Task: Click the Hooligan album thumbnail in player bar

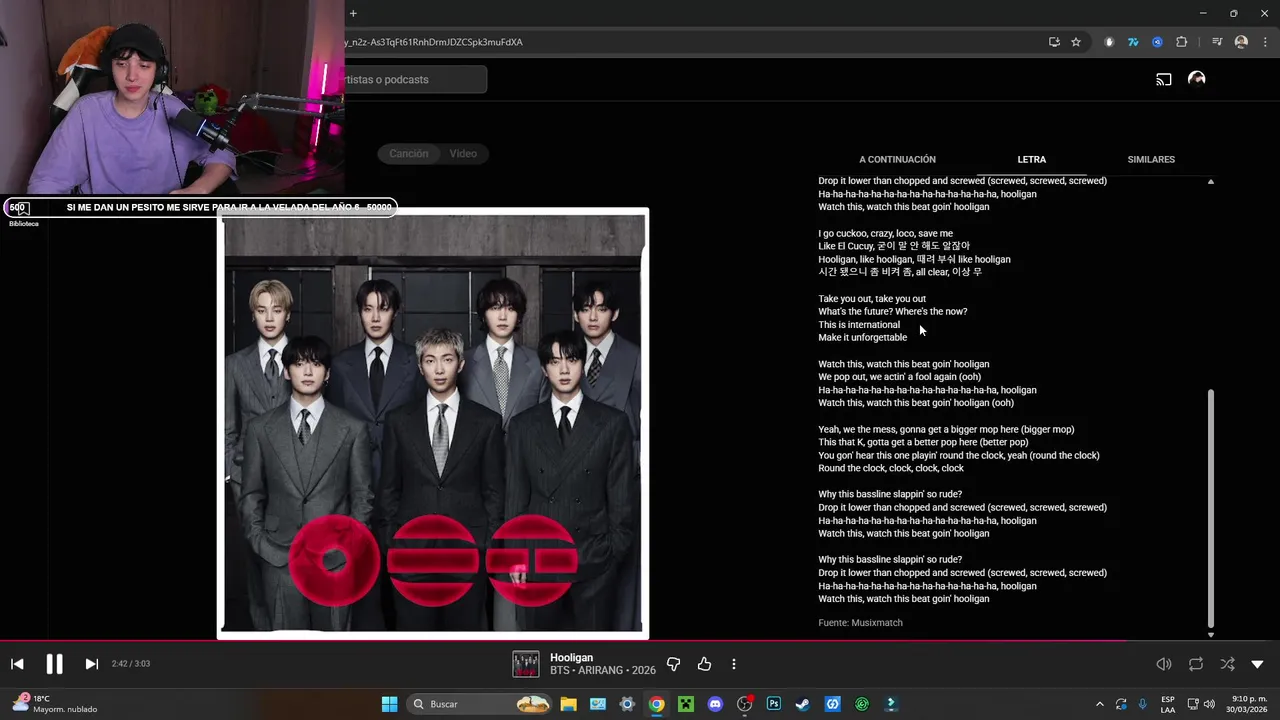Action: coord(526,664)
